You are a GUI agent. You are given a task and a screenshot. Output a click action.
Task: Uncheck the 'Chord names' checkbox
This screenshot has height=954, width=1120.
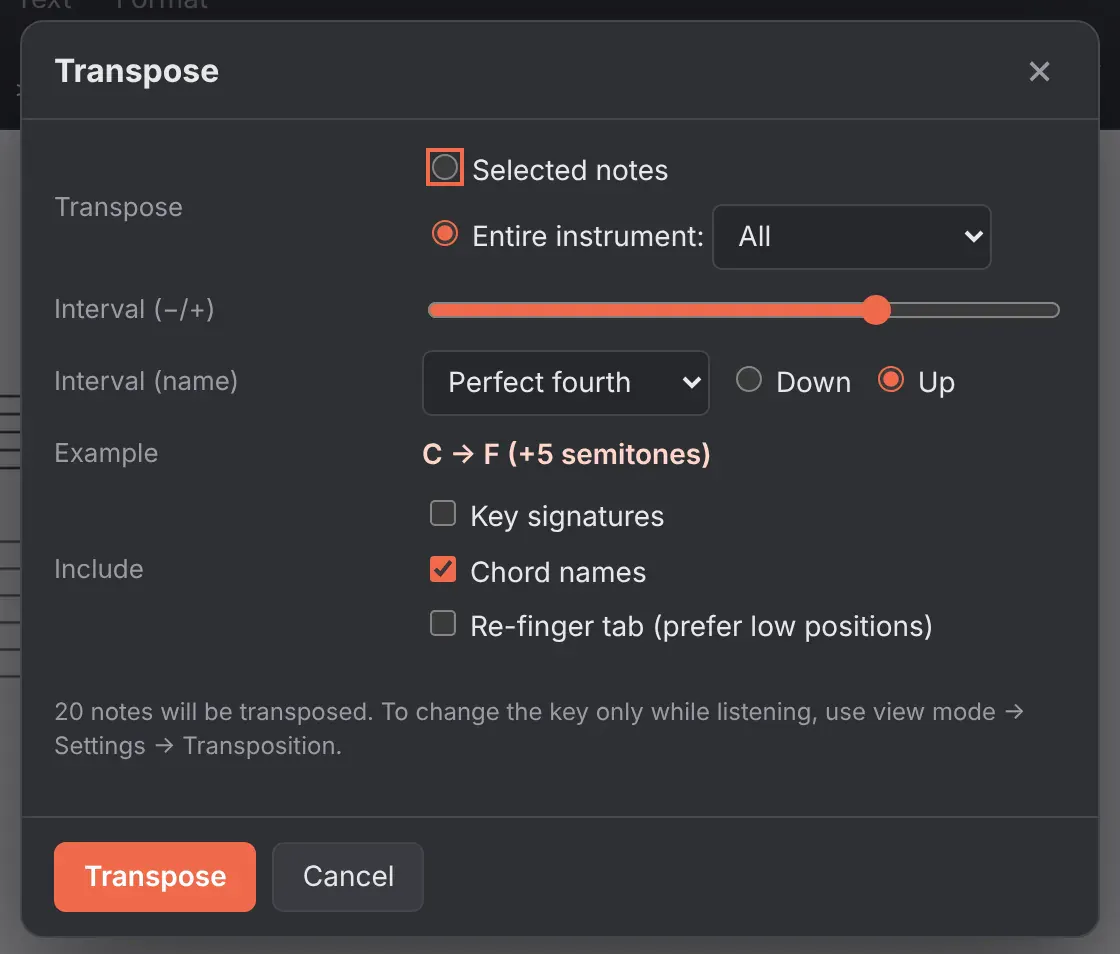[443, 569]
